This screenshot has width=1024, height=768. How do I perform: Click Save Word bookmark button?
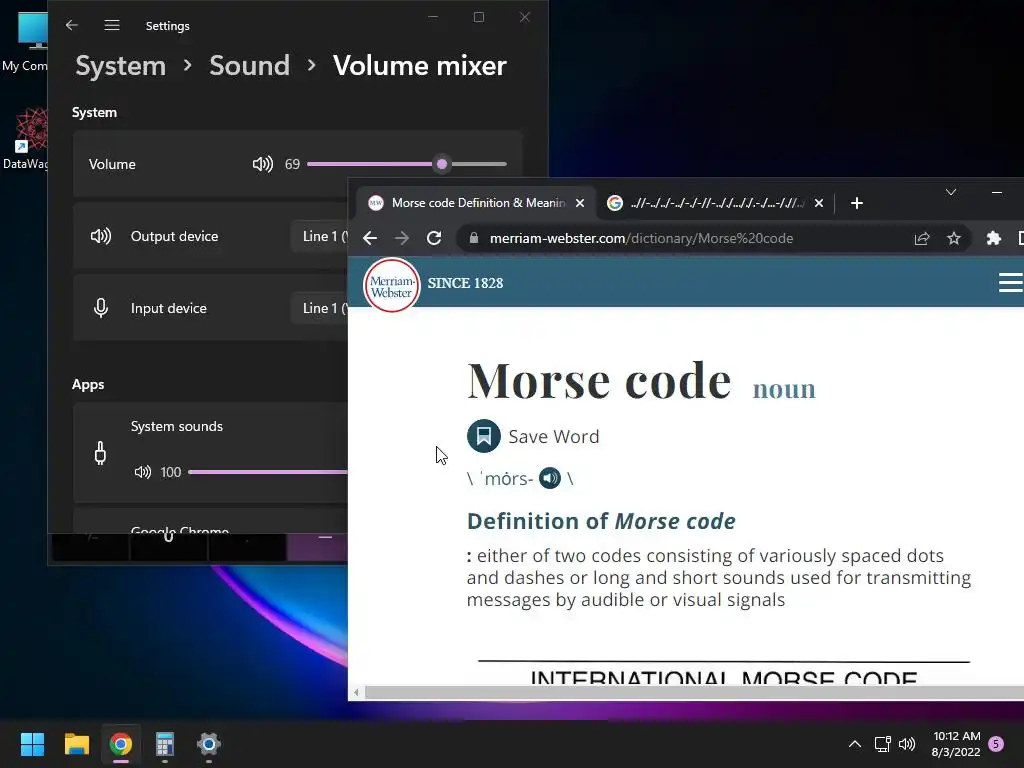point(484,436)
